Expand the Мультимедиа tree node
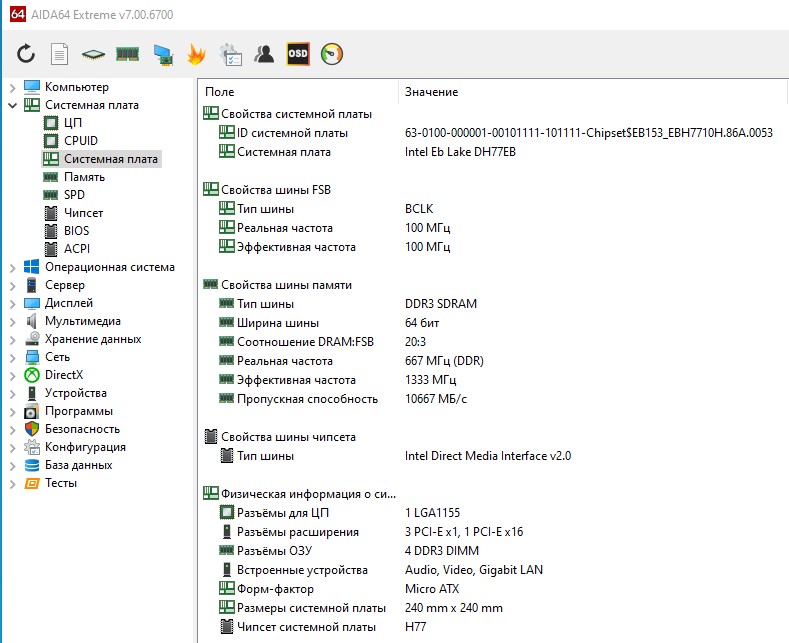This screenshot has height=643, width=789. 13,322
